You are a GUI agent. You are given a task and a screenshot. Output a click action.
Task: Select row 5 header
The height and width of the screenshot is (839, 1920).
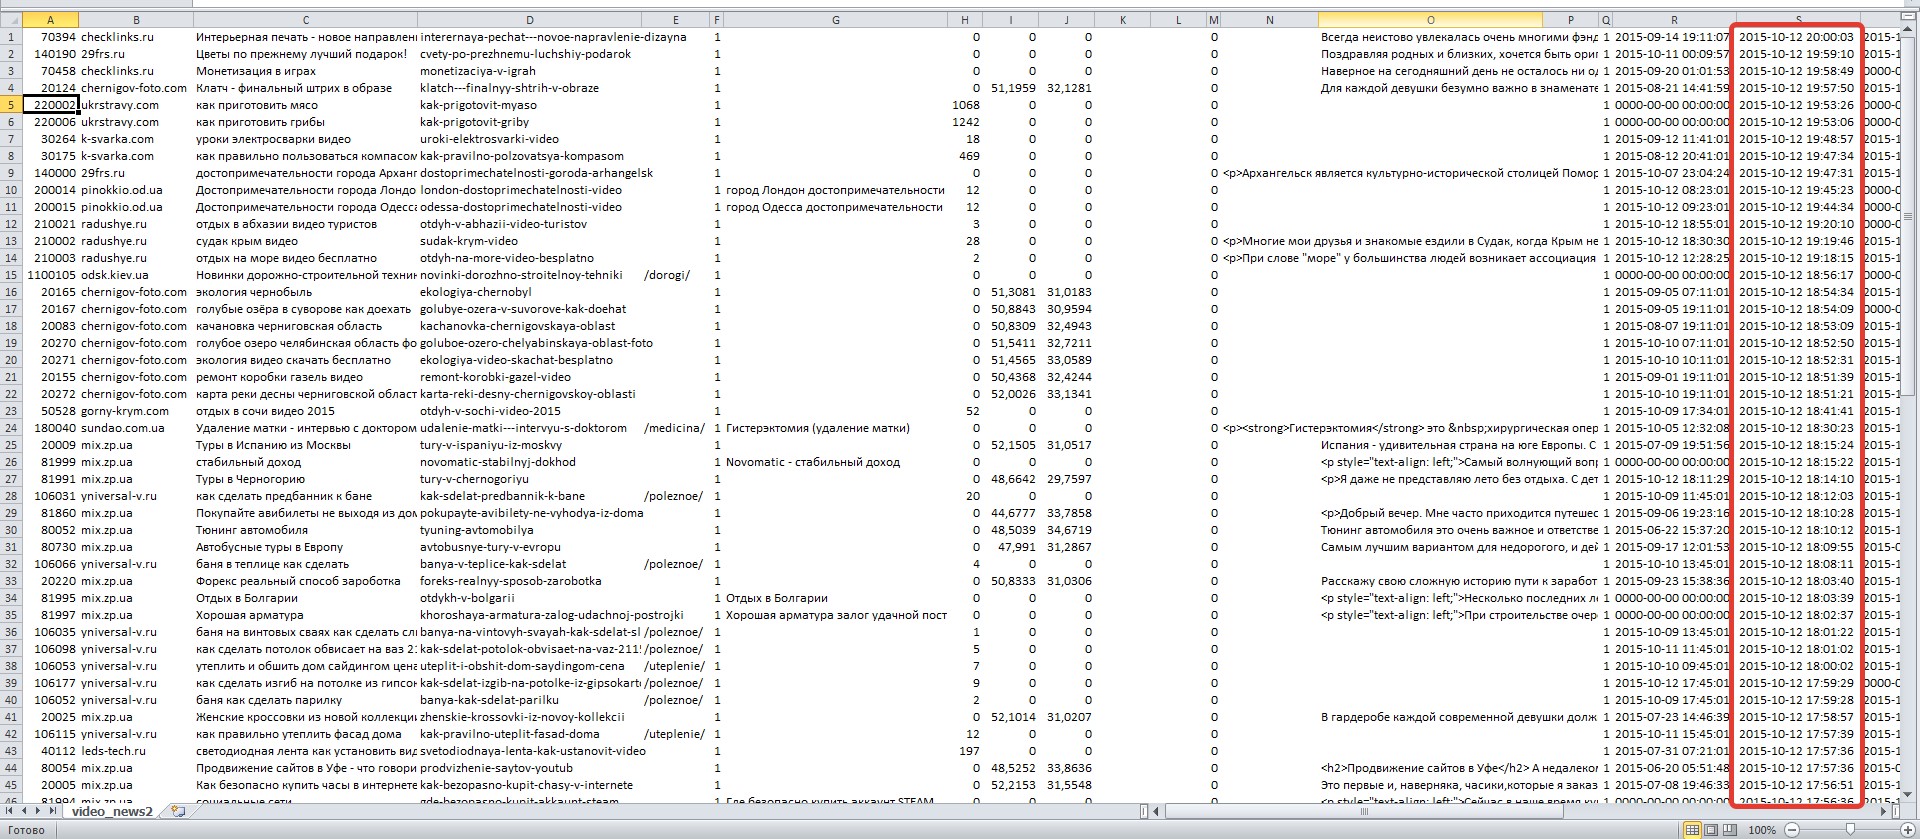pos(11,105)
